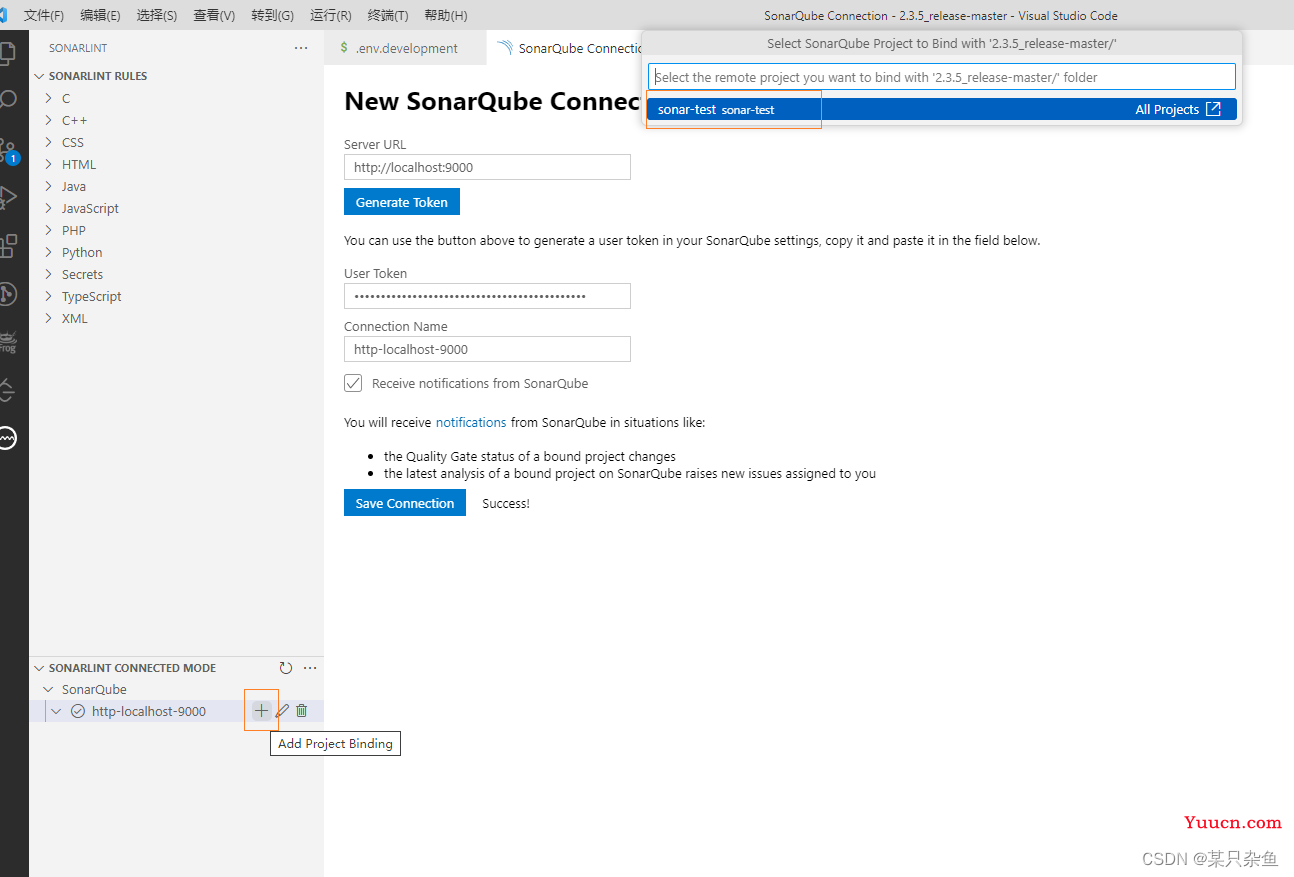Expand the Secrets rules node
This screenshot has width=1294, height=877.
pyautogui.click(x=48, y=274)
